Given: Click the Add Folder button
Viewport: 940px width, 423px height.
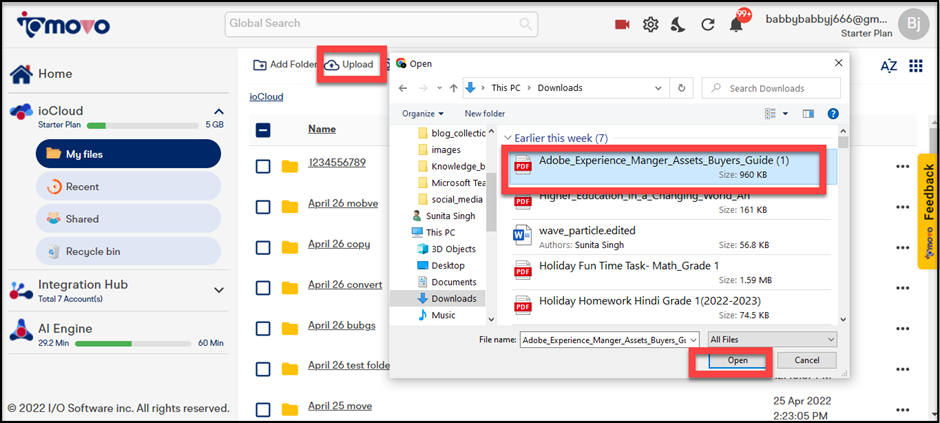Looking at the screenshot, I should point(284,65).
